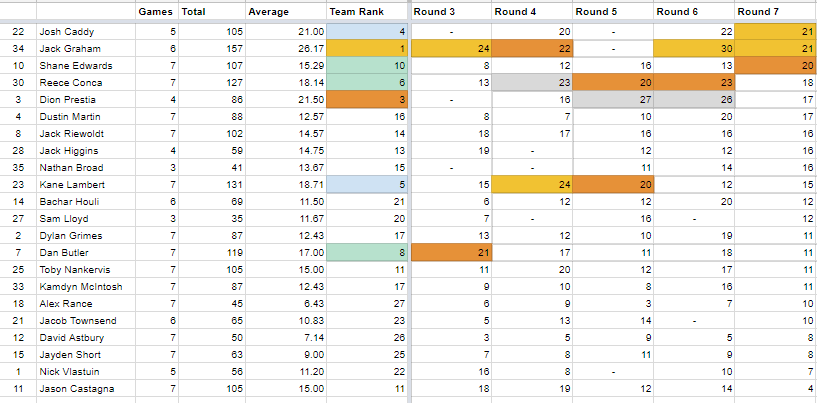Click the Games column header
Image resolution: width=817 pixels, height=403 pixels.
pyautogui.click(x=157, y=12)
